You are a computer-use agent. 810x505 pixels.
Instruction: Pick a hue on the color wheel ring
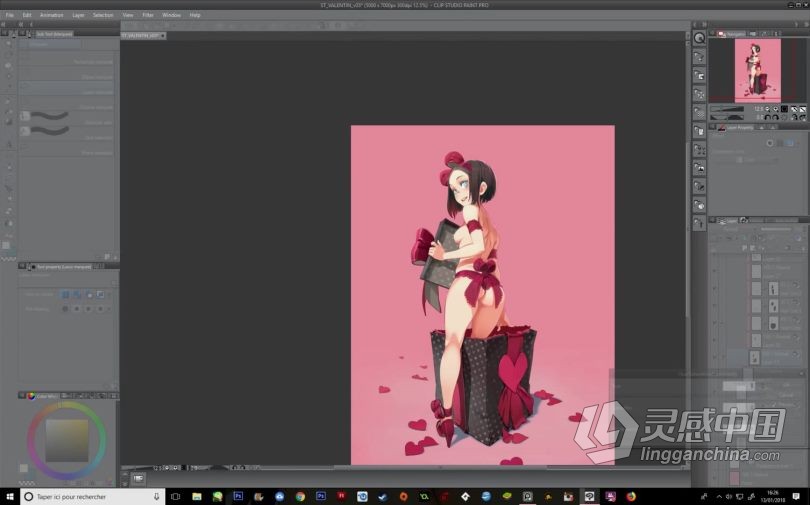[x=66, y=406]
